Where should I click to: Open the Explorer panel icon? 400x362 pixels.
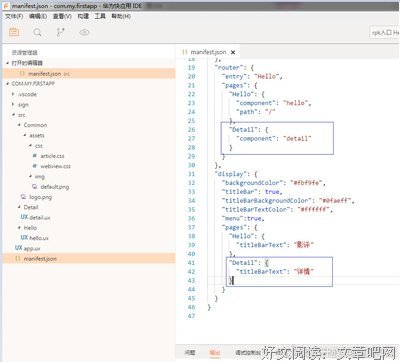pos(14,32)
